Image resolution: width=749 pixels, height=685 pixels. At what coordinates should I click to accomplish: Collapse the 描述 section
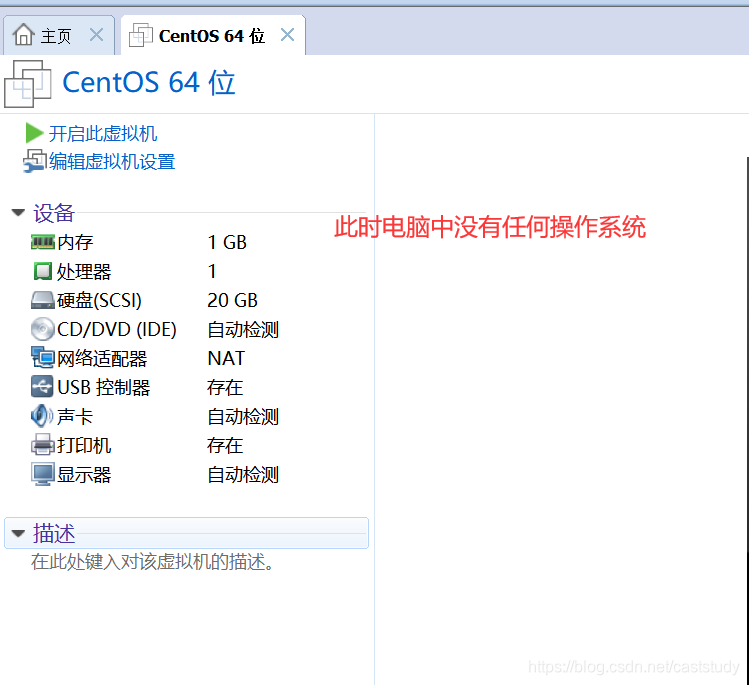pos(18,533)
